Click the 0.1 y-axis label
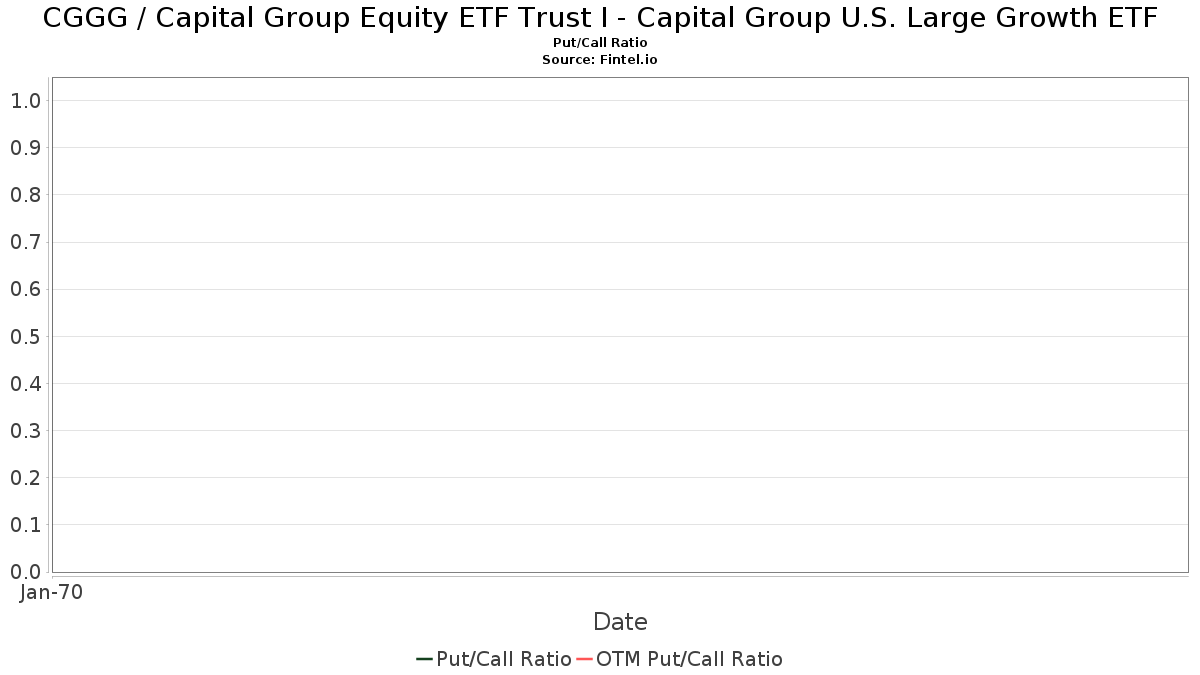Image resolution: width=1200 pixels, height=675 pixels. (25, 524)
